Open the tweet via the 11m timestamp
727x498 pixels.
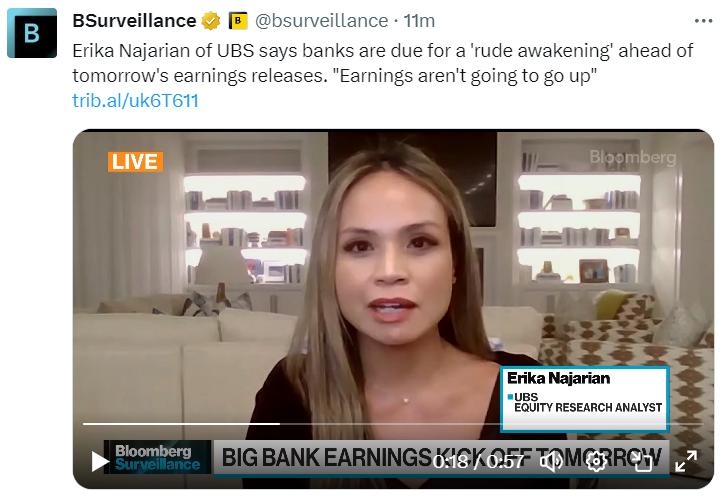[419, 21]
